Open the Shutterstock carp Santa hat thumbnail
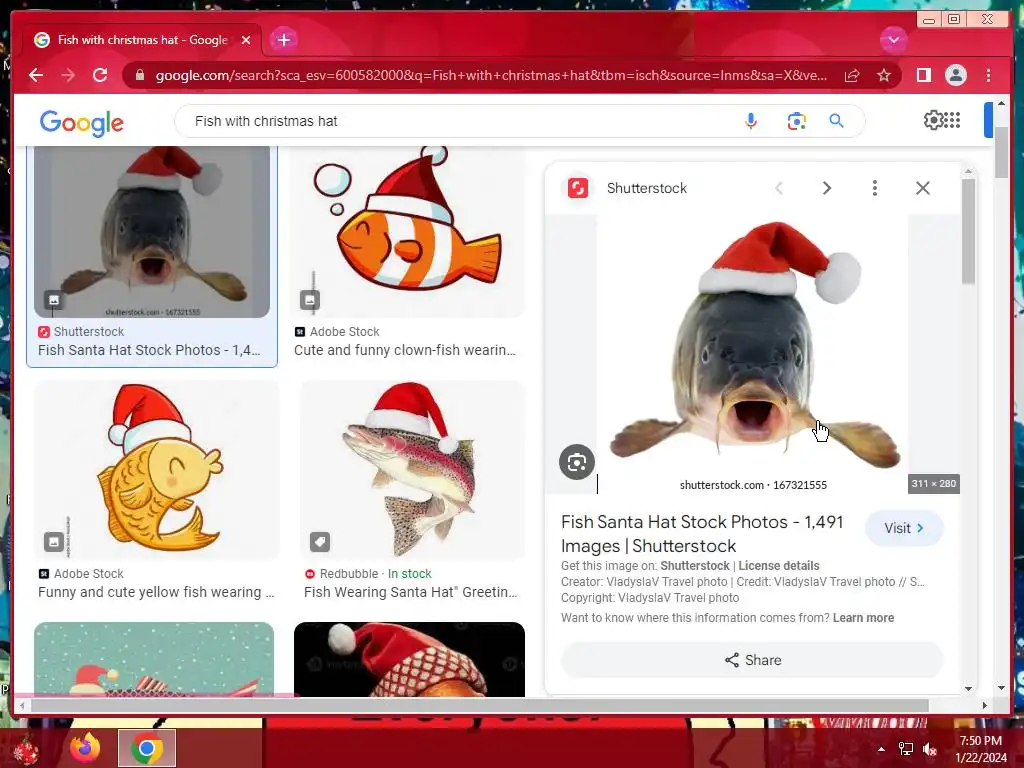The height and width of the screenshot is (768, 1024). (152, 232)
